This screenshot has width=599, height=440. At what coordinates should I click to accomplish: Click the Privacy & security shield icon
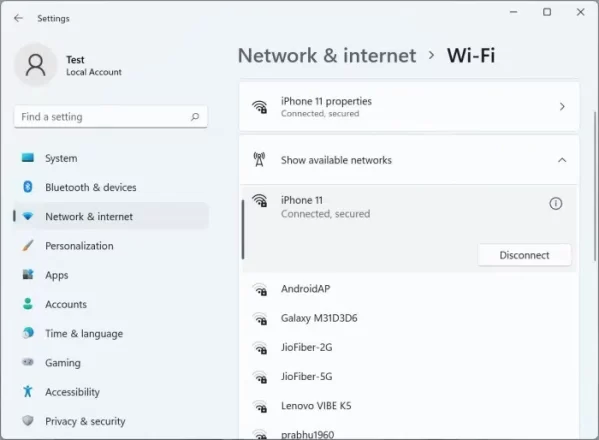click(28, 421)
